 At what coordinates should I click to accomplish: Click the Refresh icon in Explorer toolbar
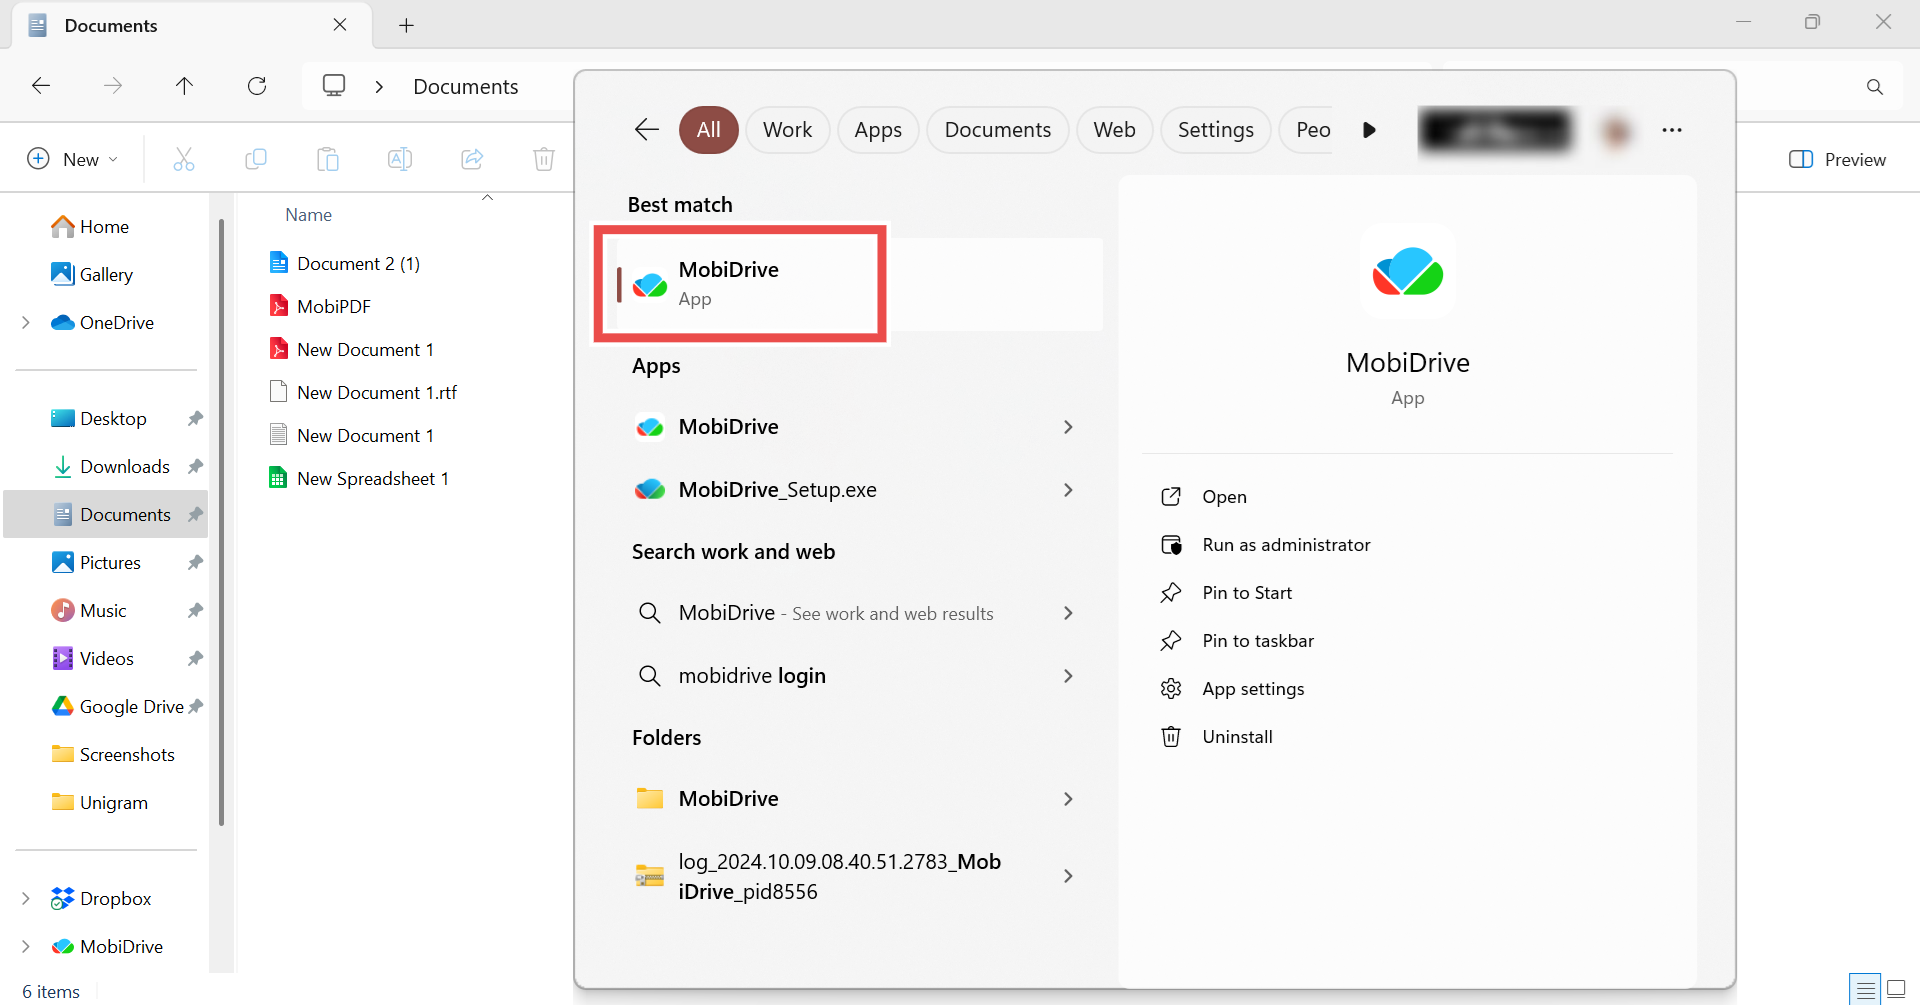point(257,86)
